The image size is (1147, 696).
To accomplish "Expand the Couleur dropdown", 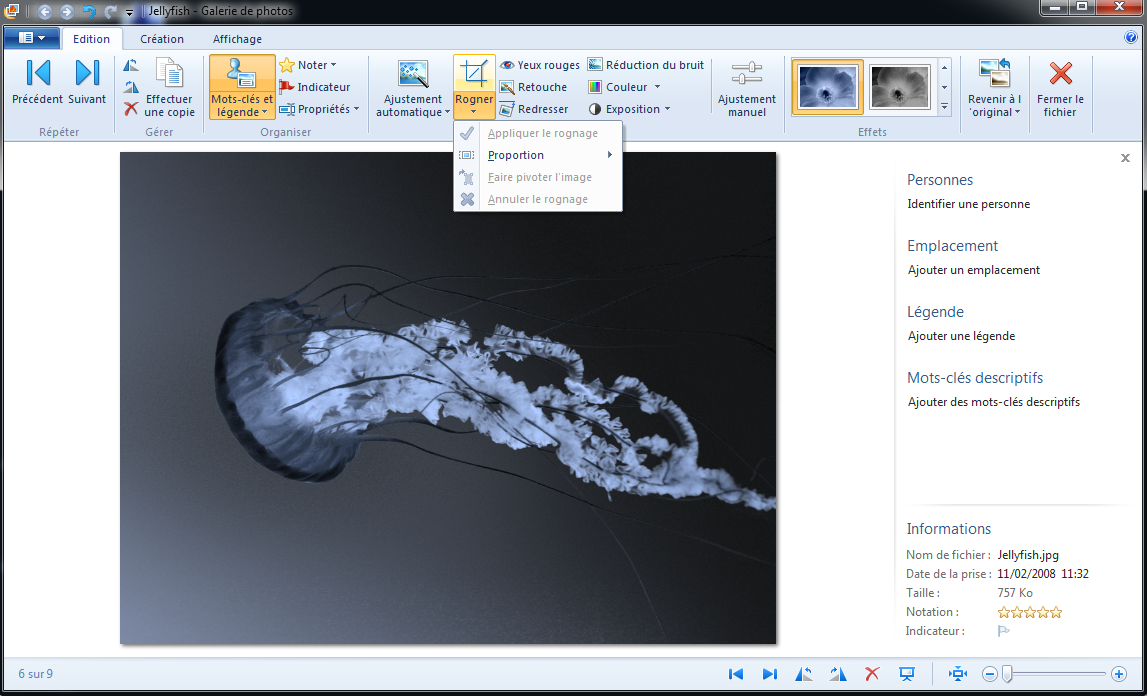I will point(624,87).
